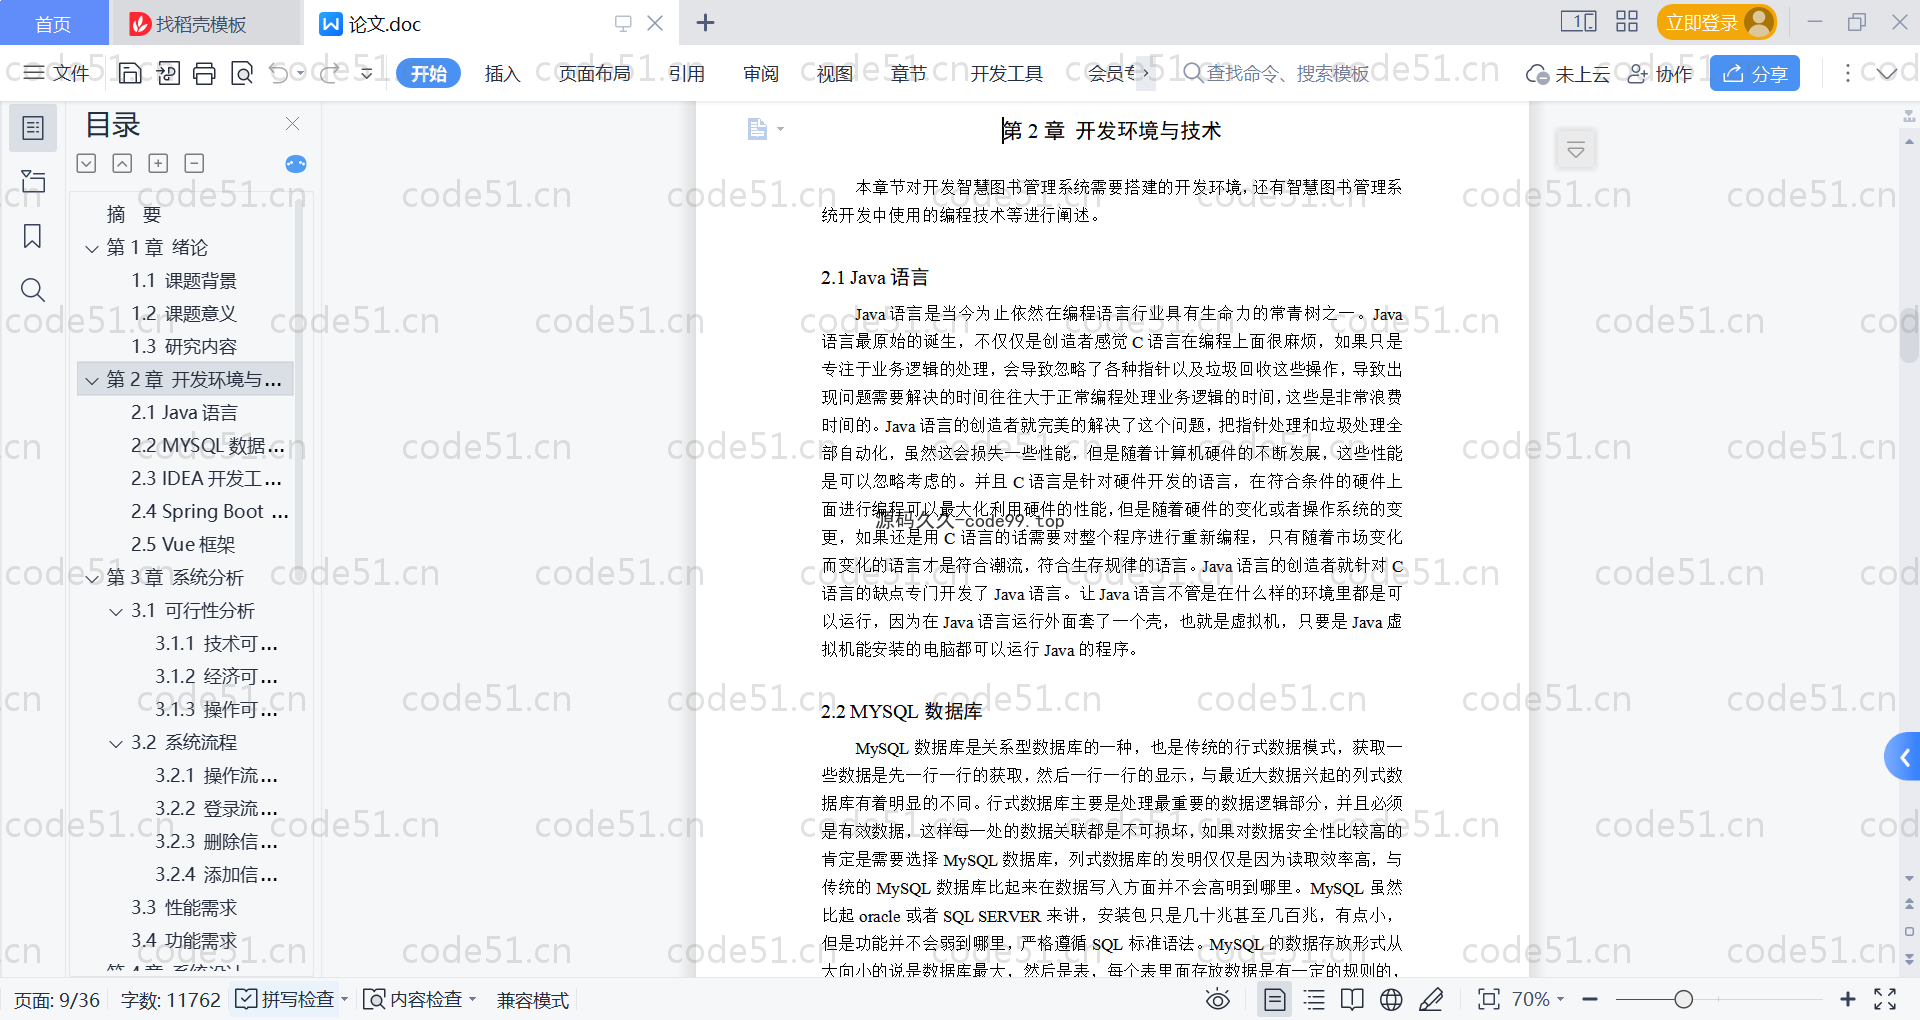Click the zoom in plus button

tap(1848, 999)
